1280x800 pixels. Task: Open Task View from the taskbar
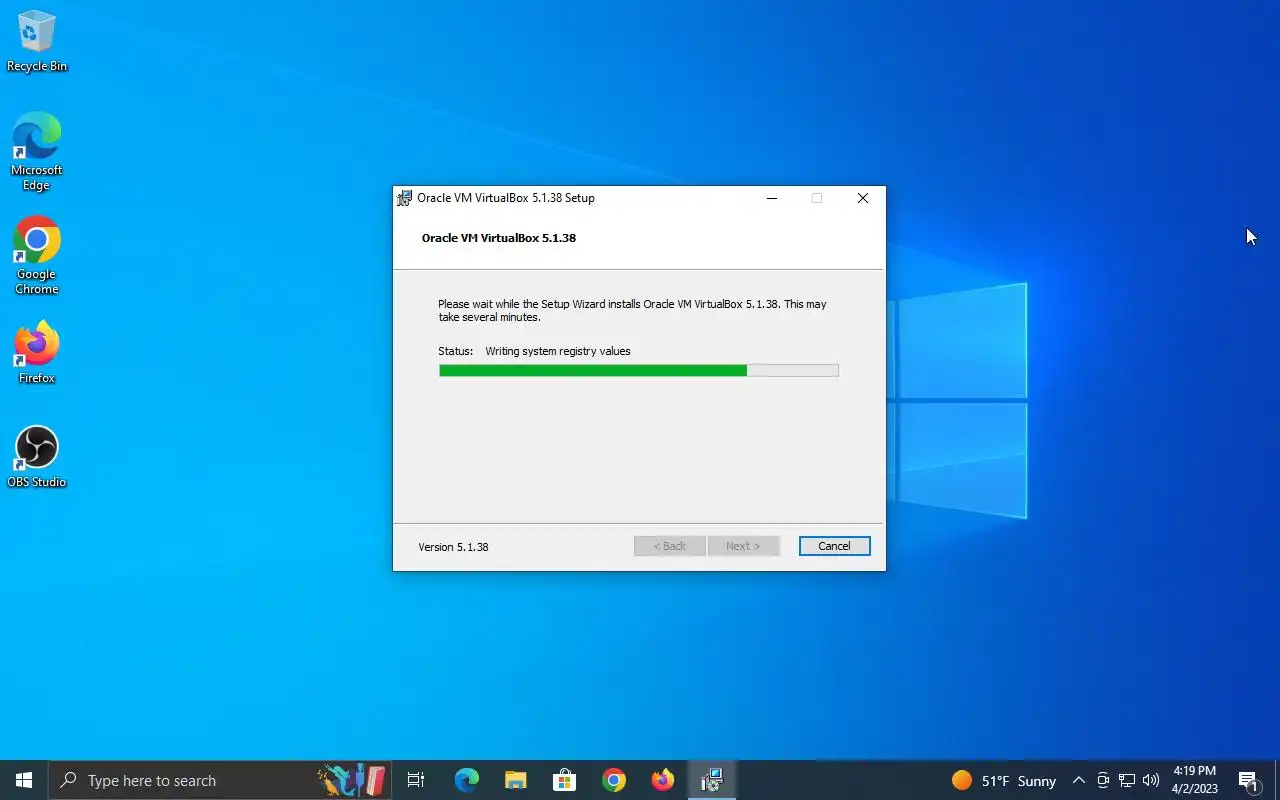tap(416, 780)
